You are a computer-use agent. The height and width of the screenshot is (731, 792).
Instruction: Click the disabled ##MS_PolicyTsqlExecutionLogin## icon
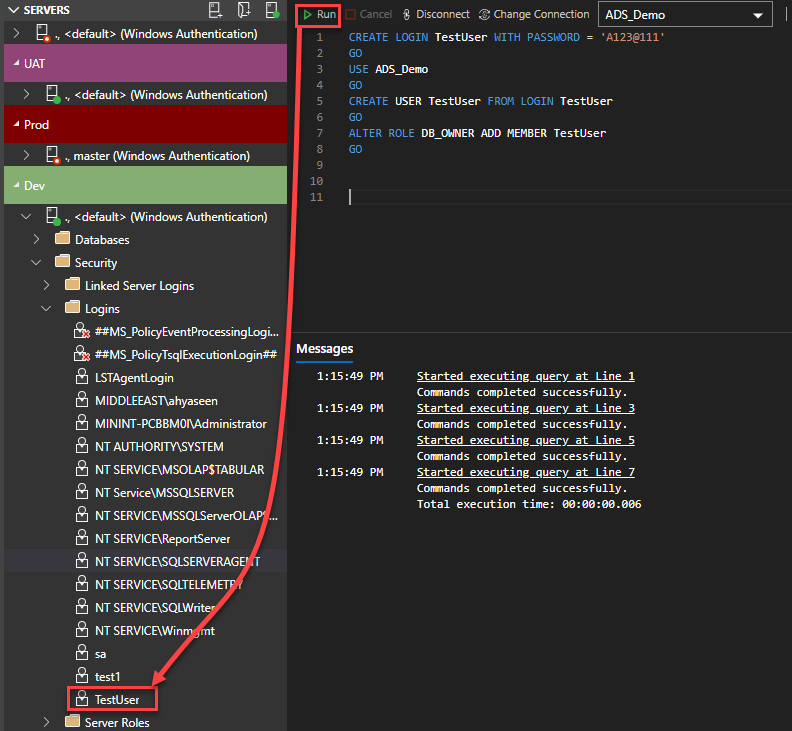(x=83, y=355)
